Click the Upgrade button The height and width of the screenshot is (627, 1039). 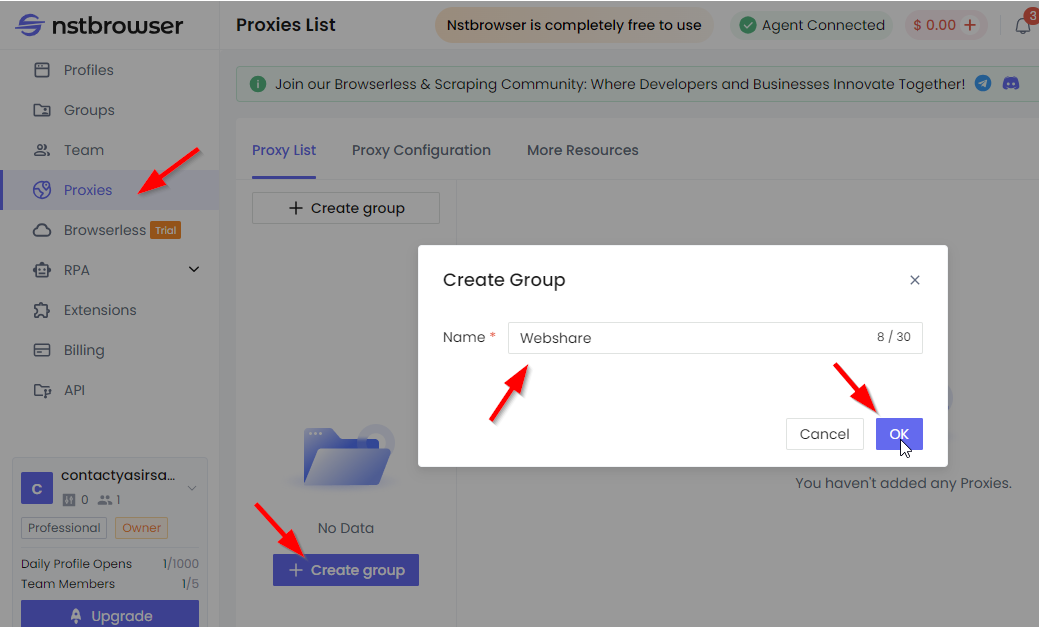point(110,614)
